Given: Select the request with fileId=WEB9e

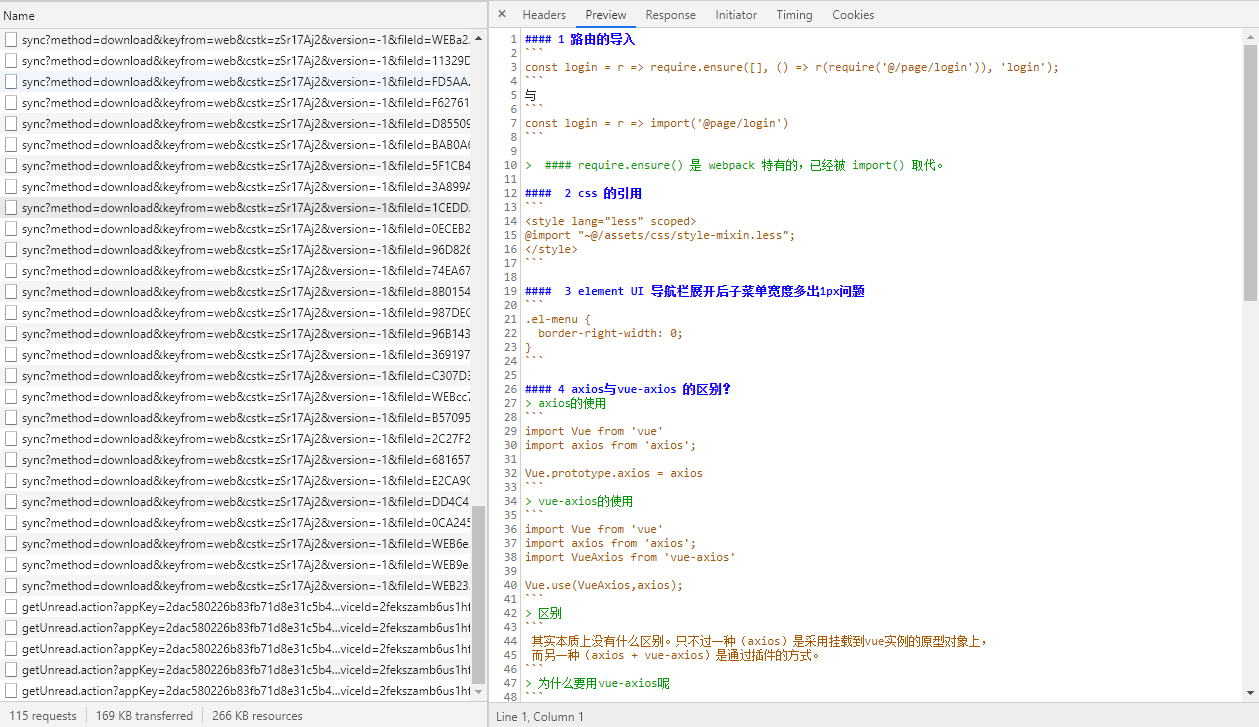Looking at the screenshot, I should tap(236, 564).
